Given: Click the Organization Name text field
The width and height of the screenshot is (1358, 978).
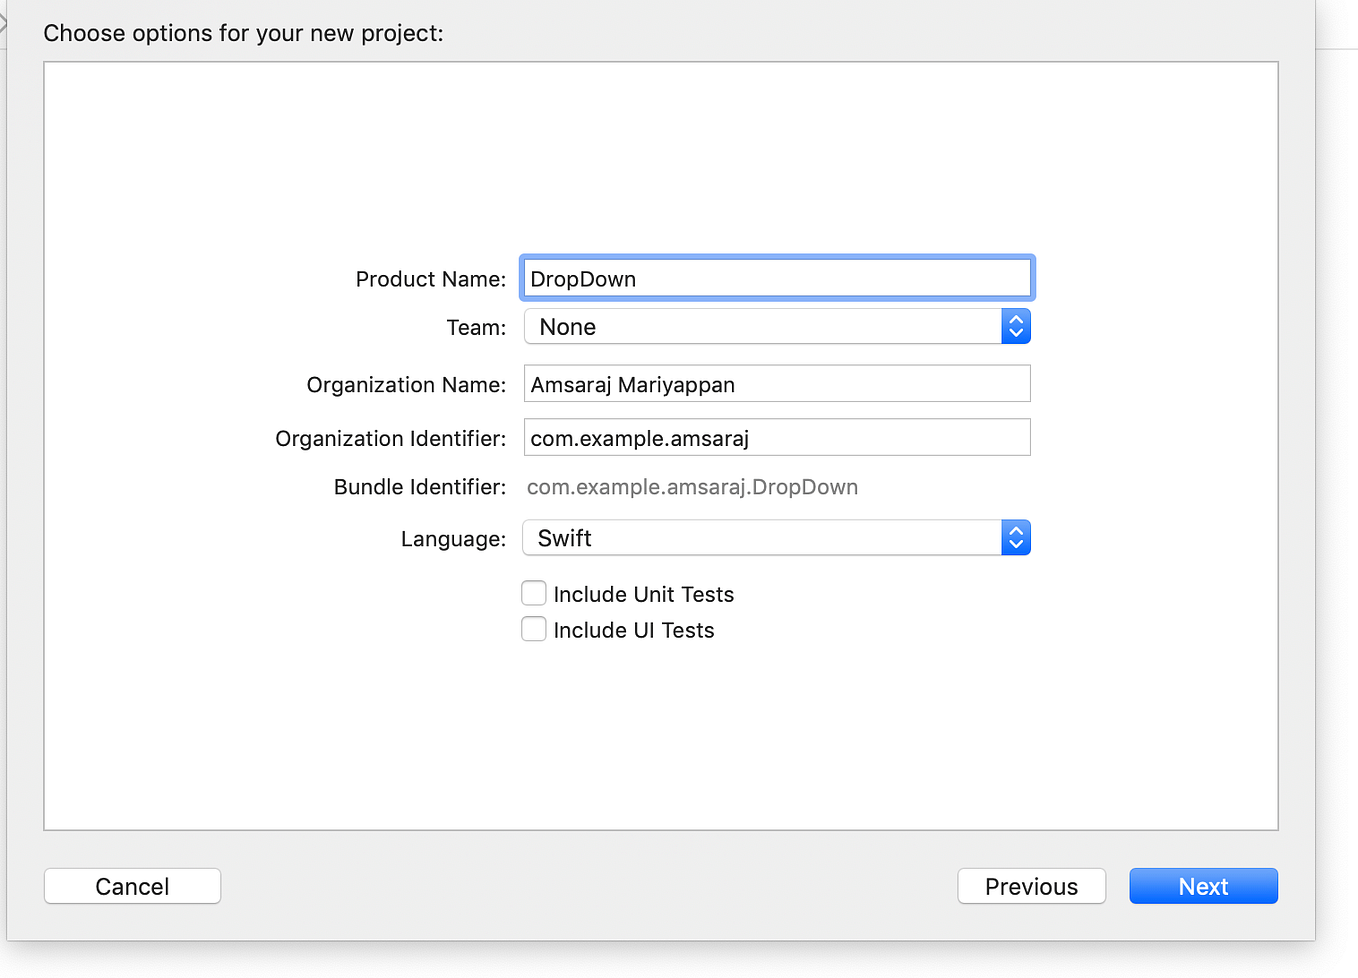Looking at the screenshot, I should [x=777, y=383].
